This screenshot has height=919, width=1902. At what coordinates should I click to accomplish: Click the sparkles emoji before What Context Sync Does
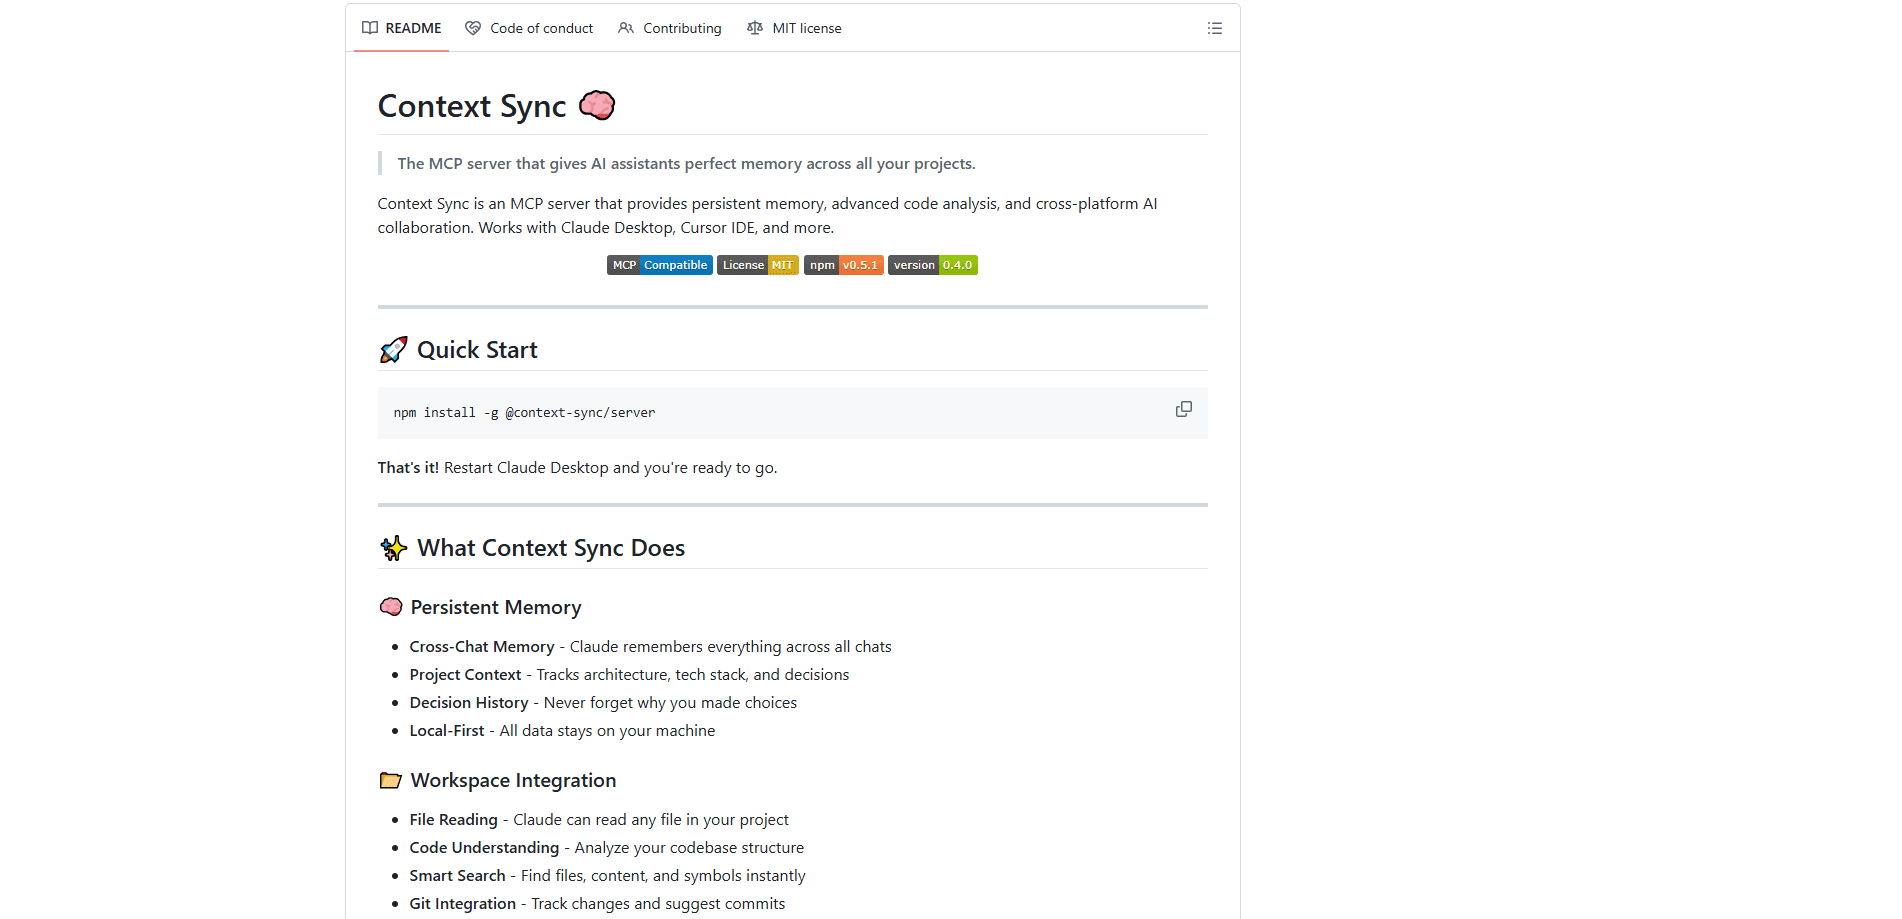pos(393,548)
